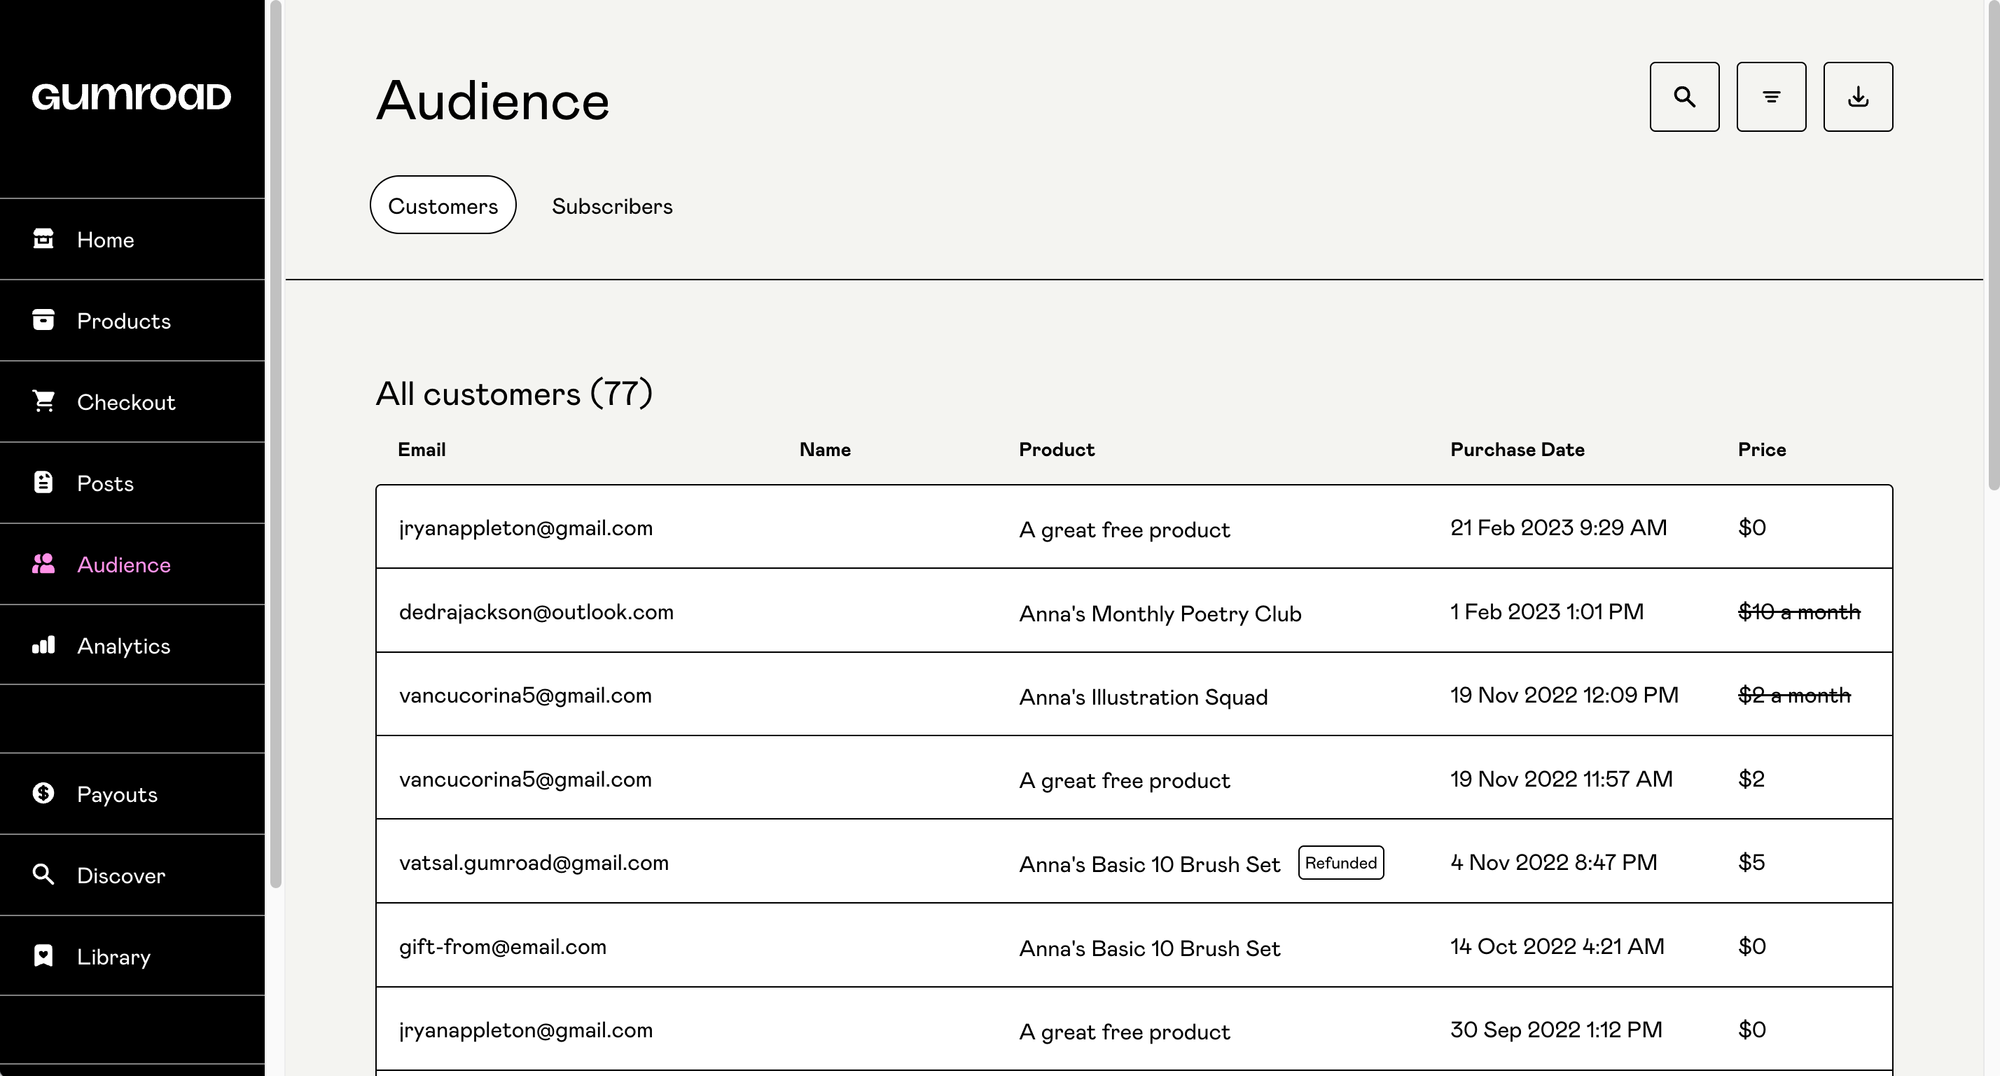
Task: Open the customer search button
Action: tap(1684, 97)
